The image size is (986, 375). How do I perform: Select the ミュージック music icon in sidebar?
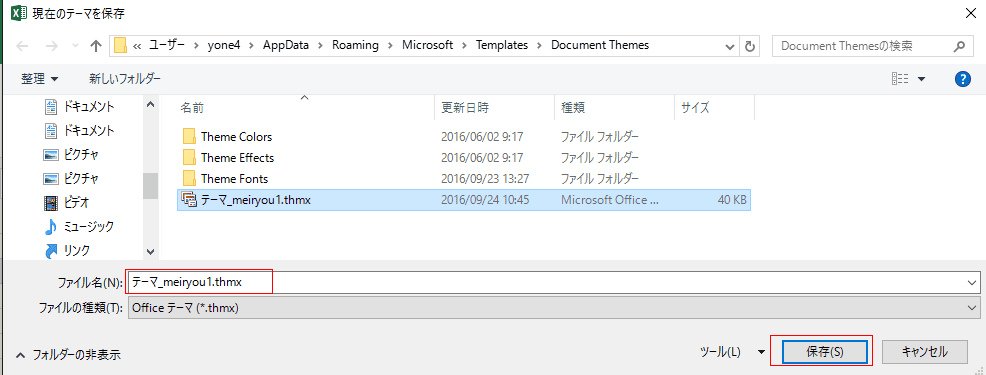50,227
